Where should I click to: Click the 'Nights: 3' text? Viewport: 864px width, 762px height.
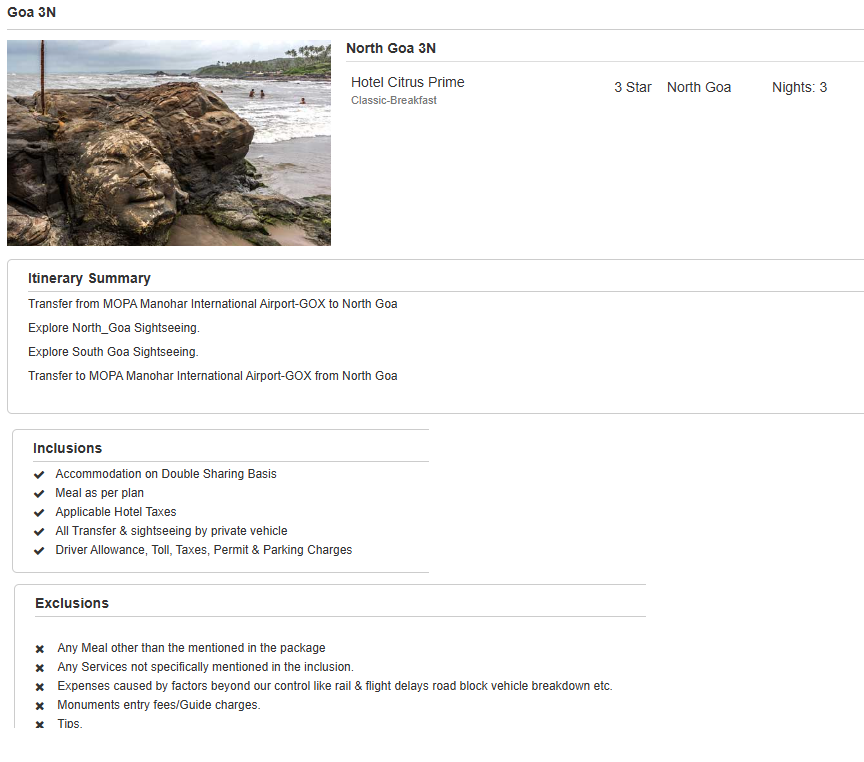[x=799, y=87]
